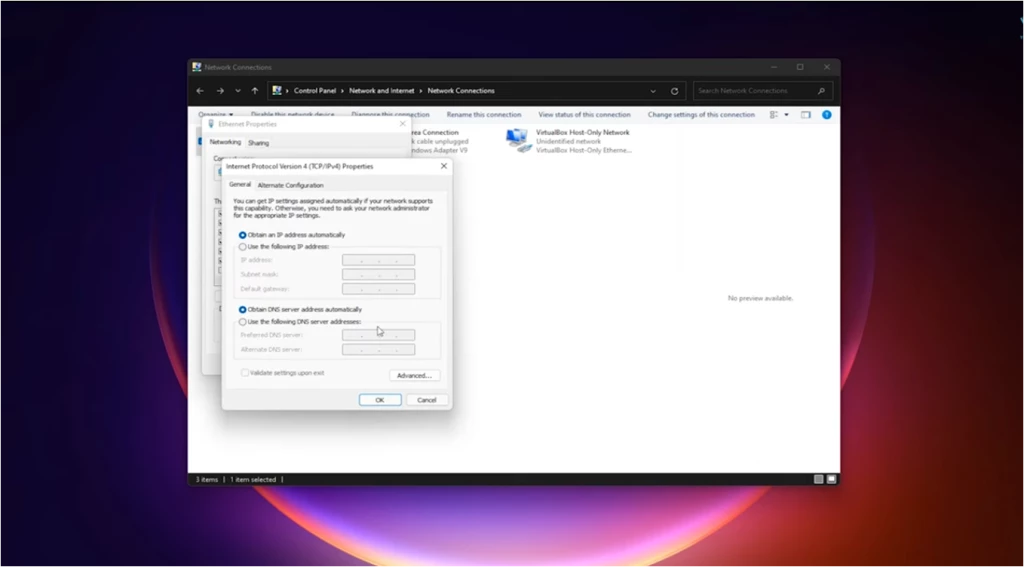Click the search magnifier icon
Viewport: 1024px width, 567px height.
click(822, 91)
